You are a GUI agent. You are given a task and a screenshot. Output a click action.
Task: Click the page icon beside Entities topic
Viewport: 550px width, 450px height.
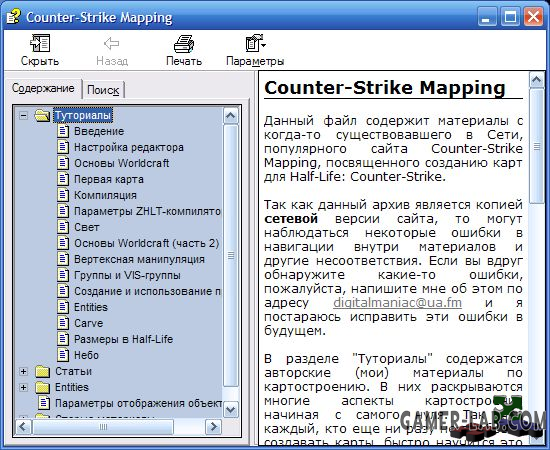point(63,307)
